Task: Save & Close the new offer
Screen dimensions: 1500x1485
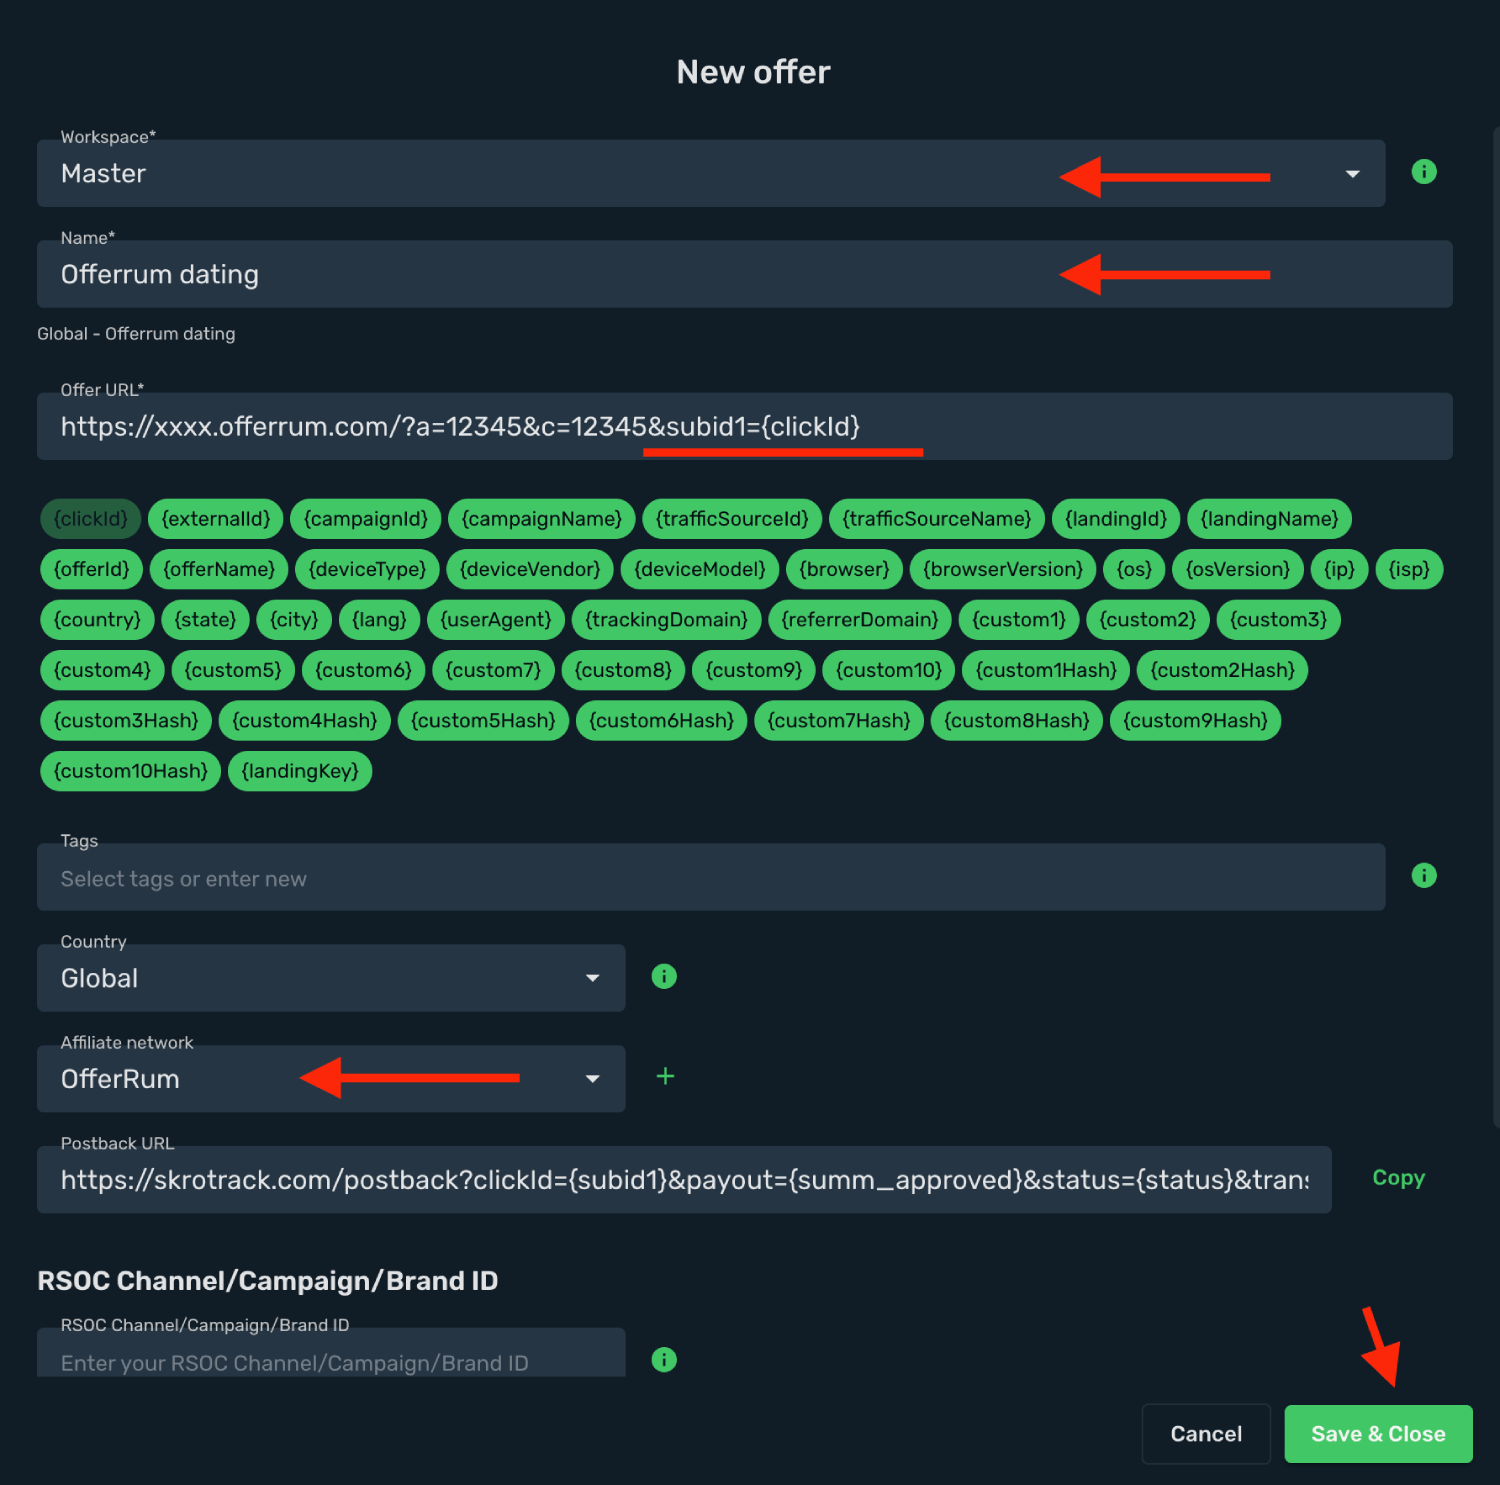Action: coord(1378,1434)
